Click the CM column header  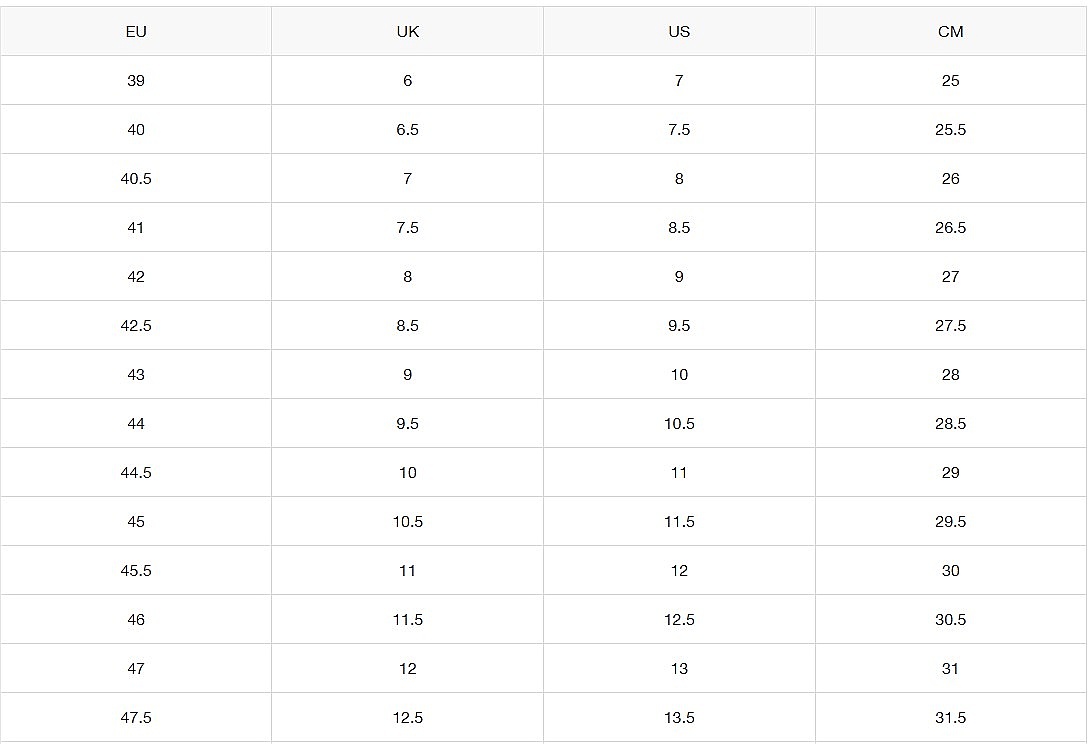coord(950,32)
